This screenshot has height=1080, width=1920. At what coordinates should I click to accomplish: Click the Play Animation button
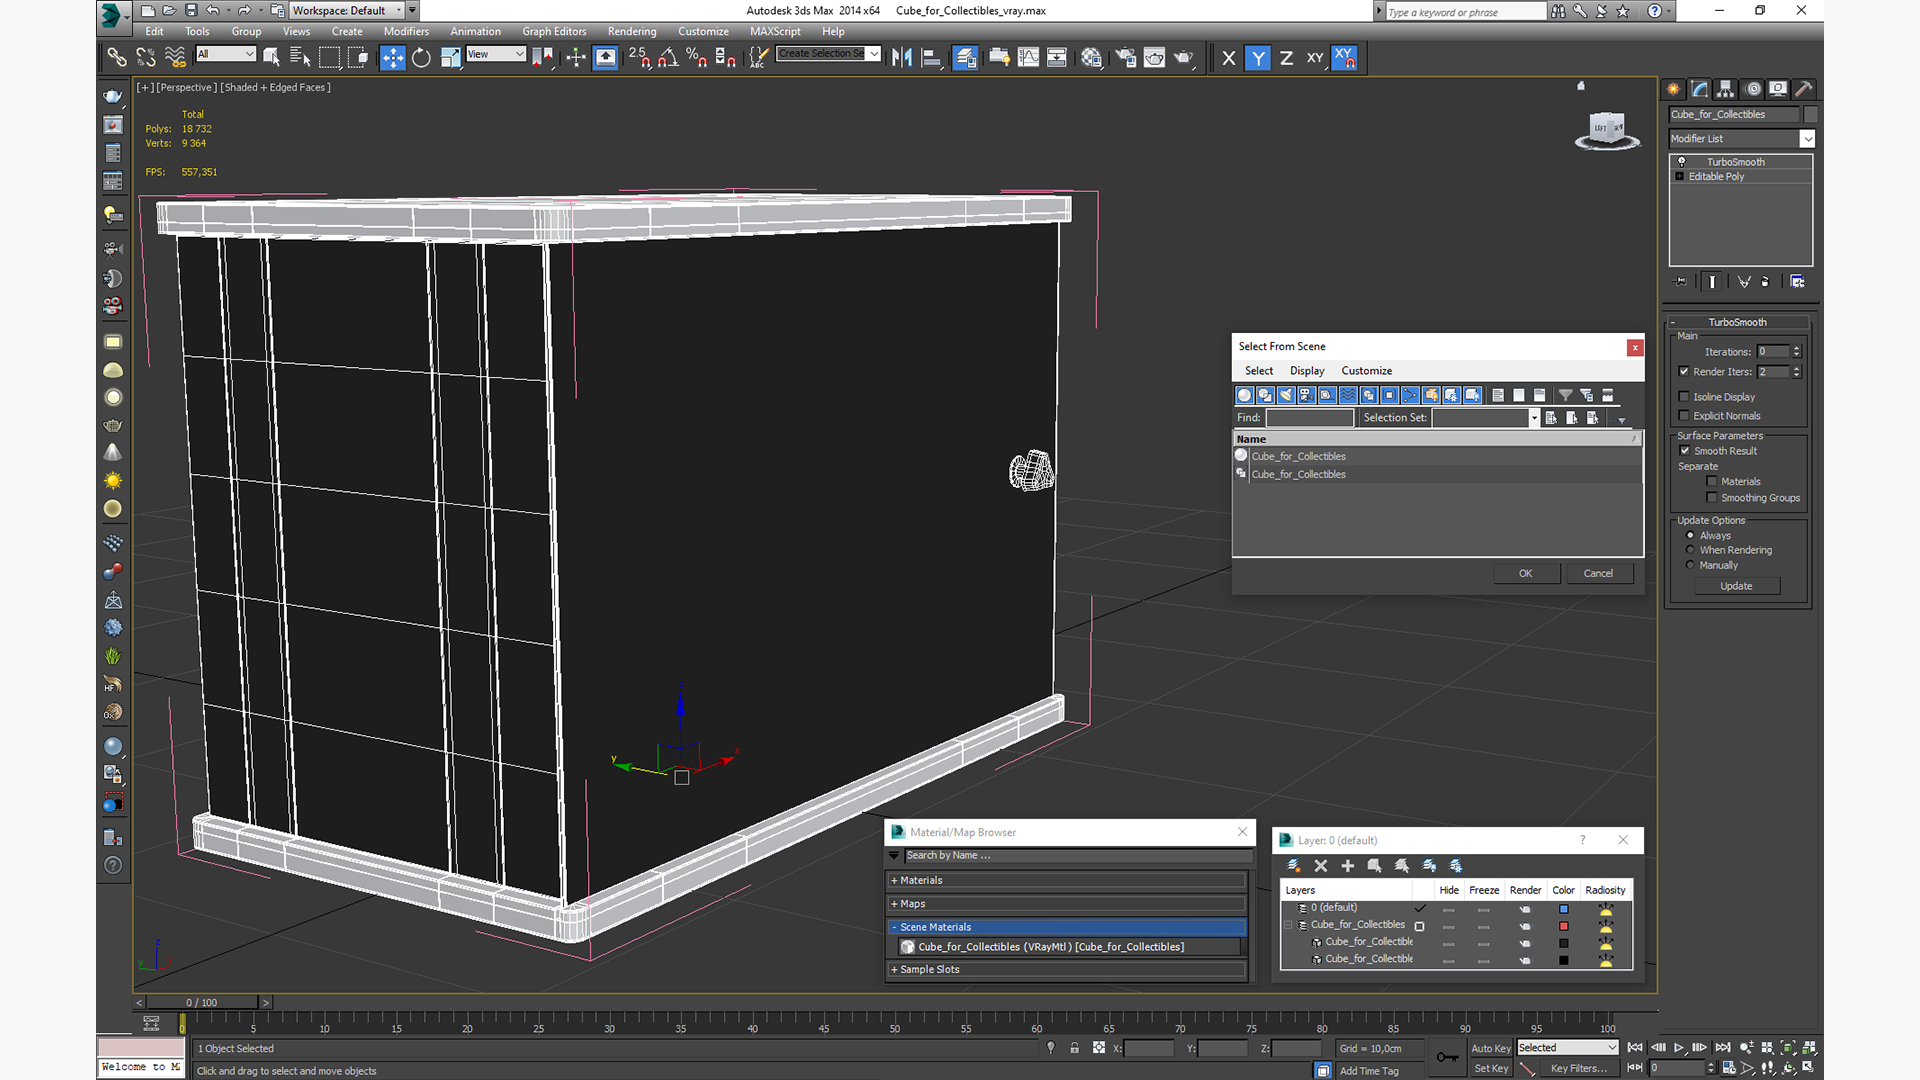pos(1679,1048)
